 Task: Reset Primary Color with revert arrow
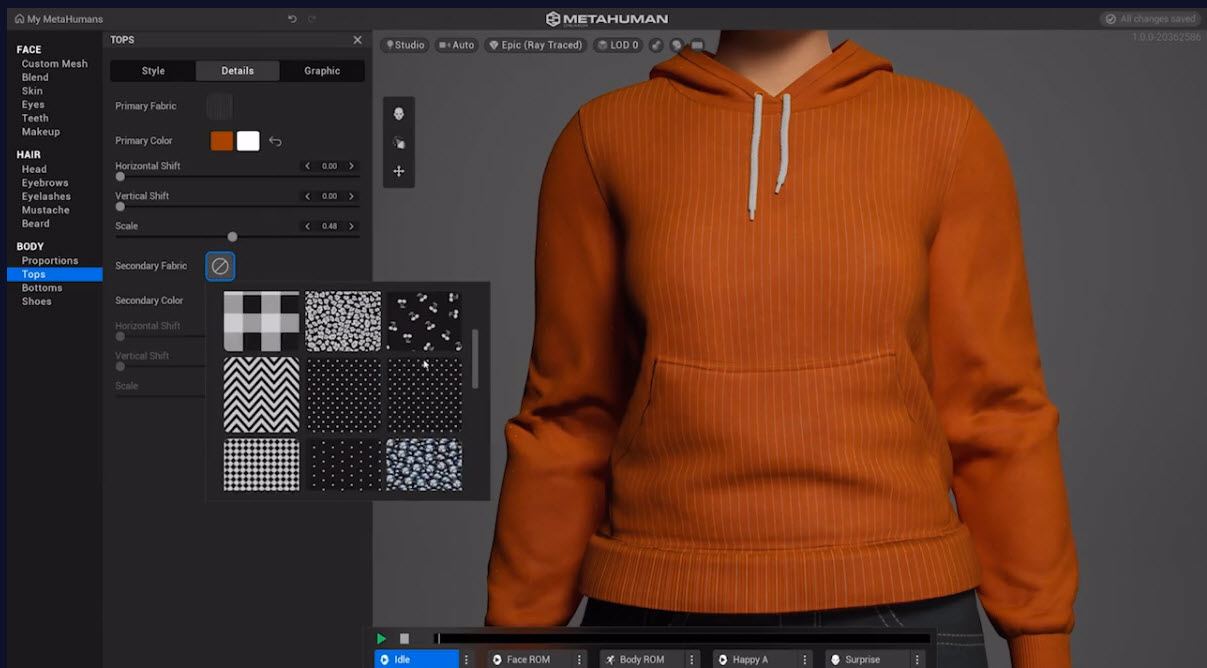[x=275, y=142]
